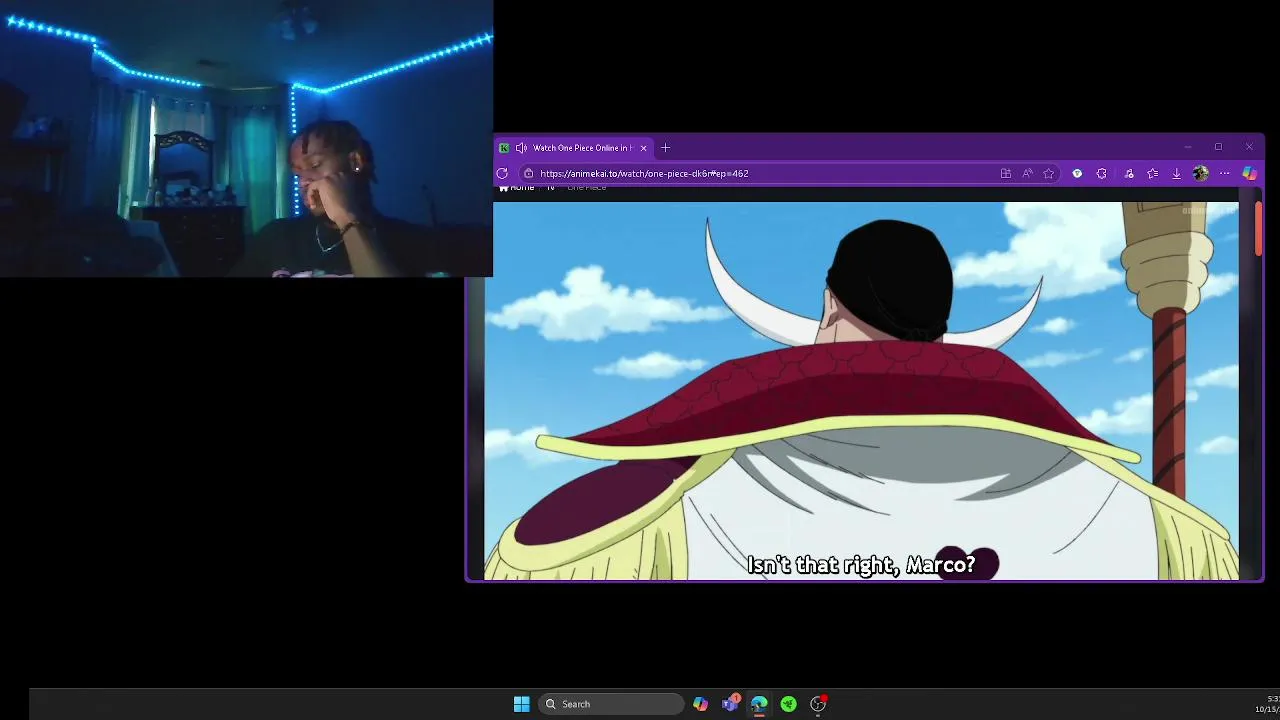Open the people icon in toolbar

(1129, 173)
